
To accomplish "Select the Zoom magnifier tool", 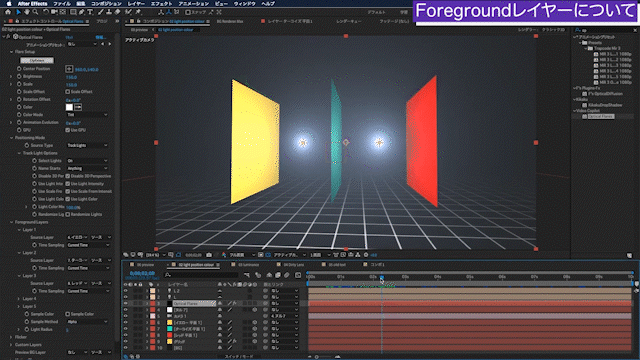I will click(x=36, y=12).
